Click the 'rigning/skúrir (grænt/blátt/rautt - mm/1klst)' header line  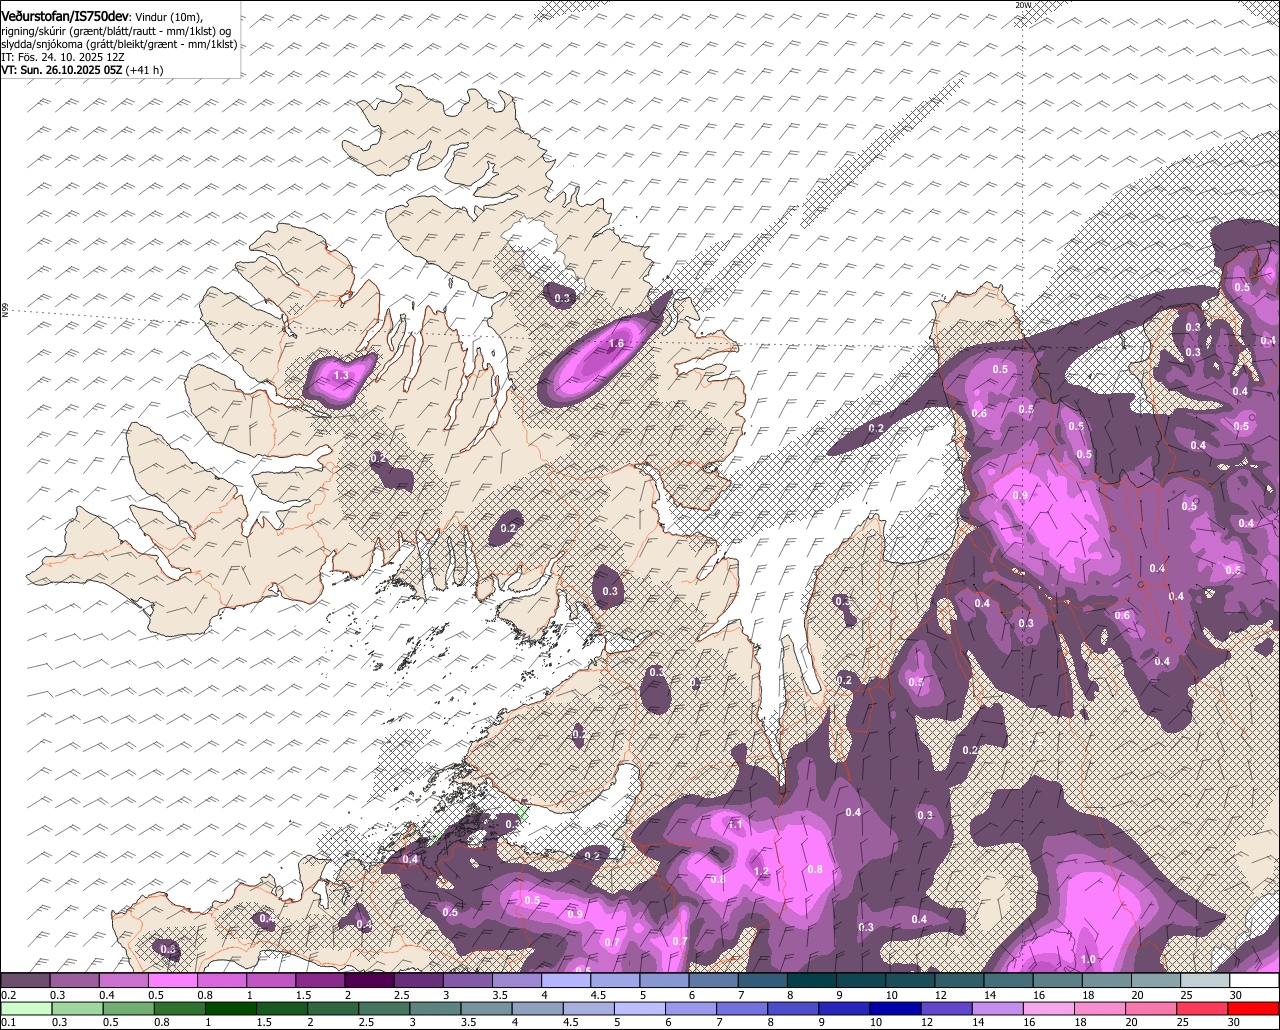coord(109,31)
